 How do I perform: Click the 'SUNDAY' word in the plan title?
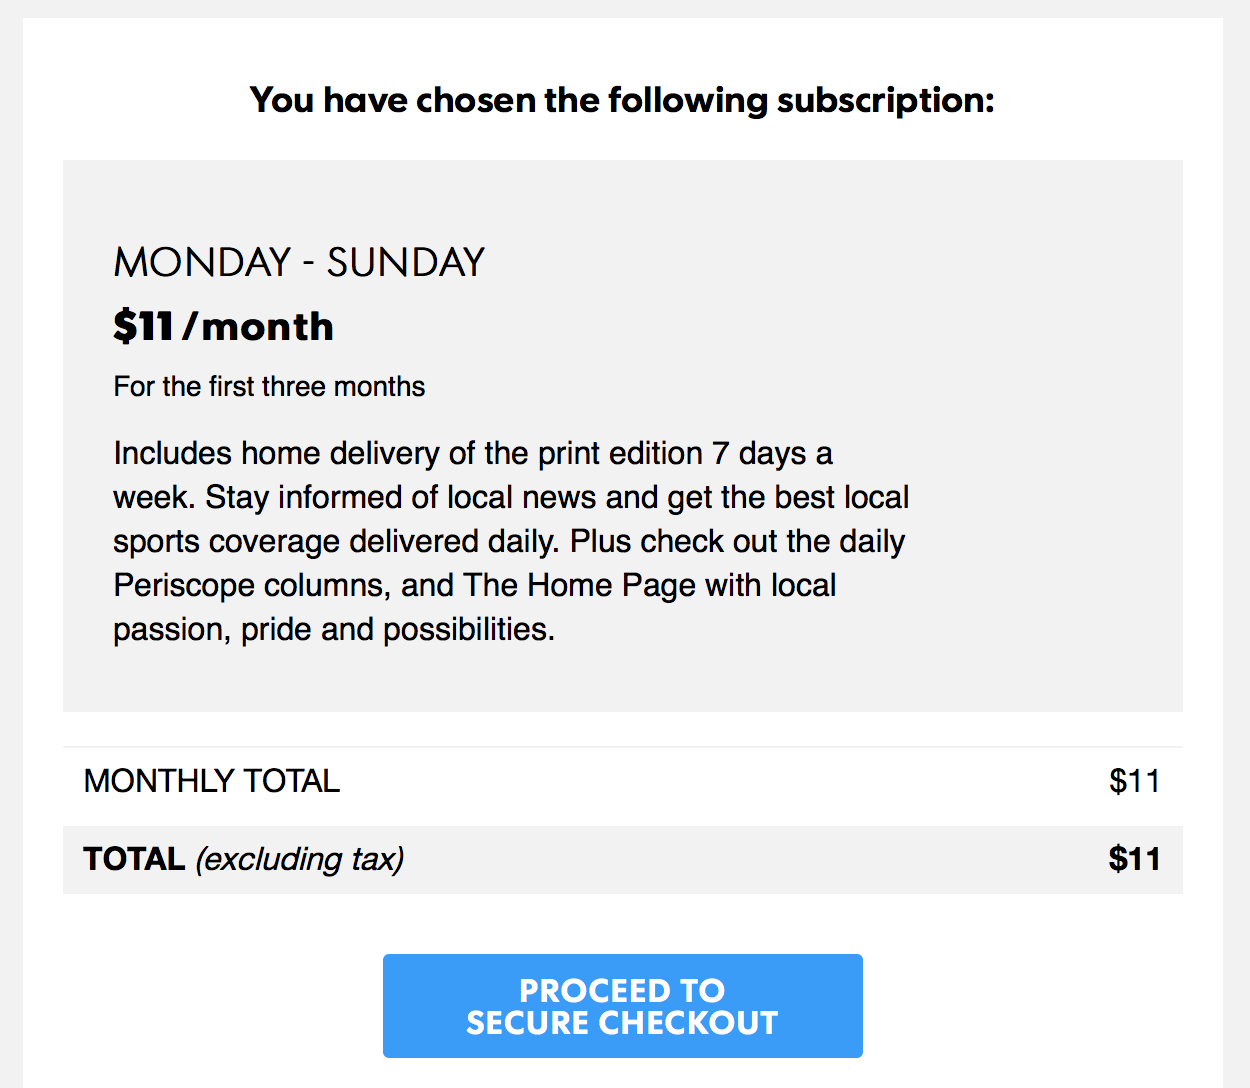405,263
